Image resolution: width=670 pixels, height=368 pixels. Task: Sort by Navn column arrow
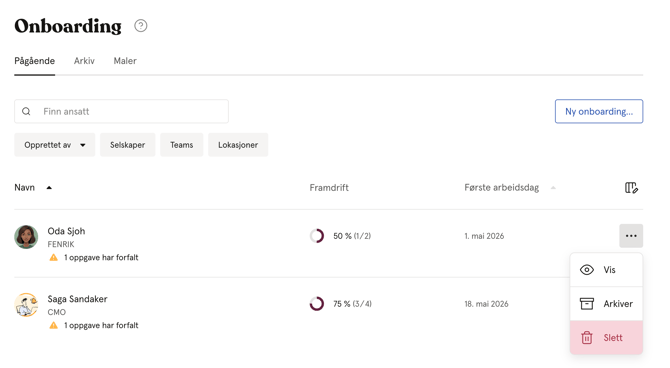(x=49, y=188)
